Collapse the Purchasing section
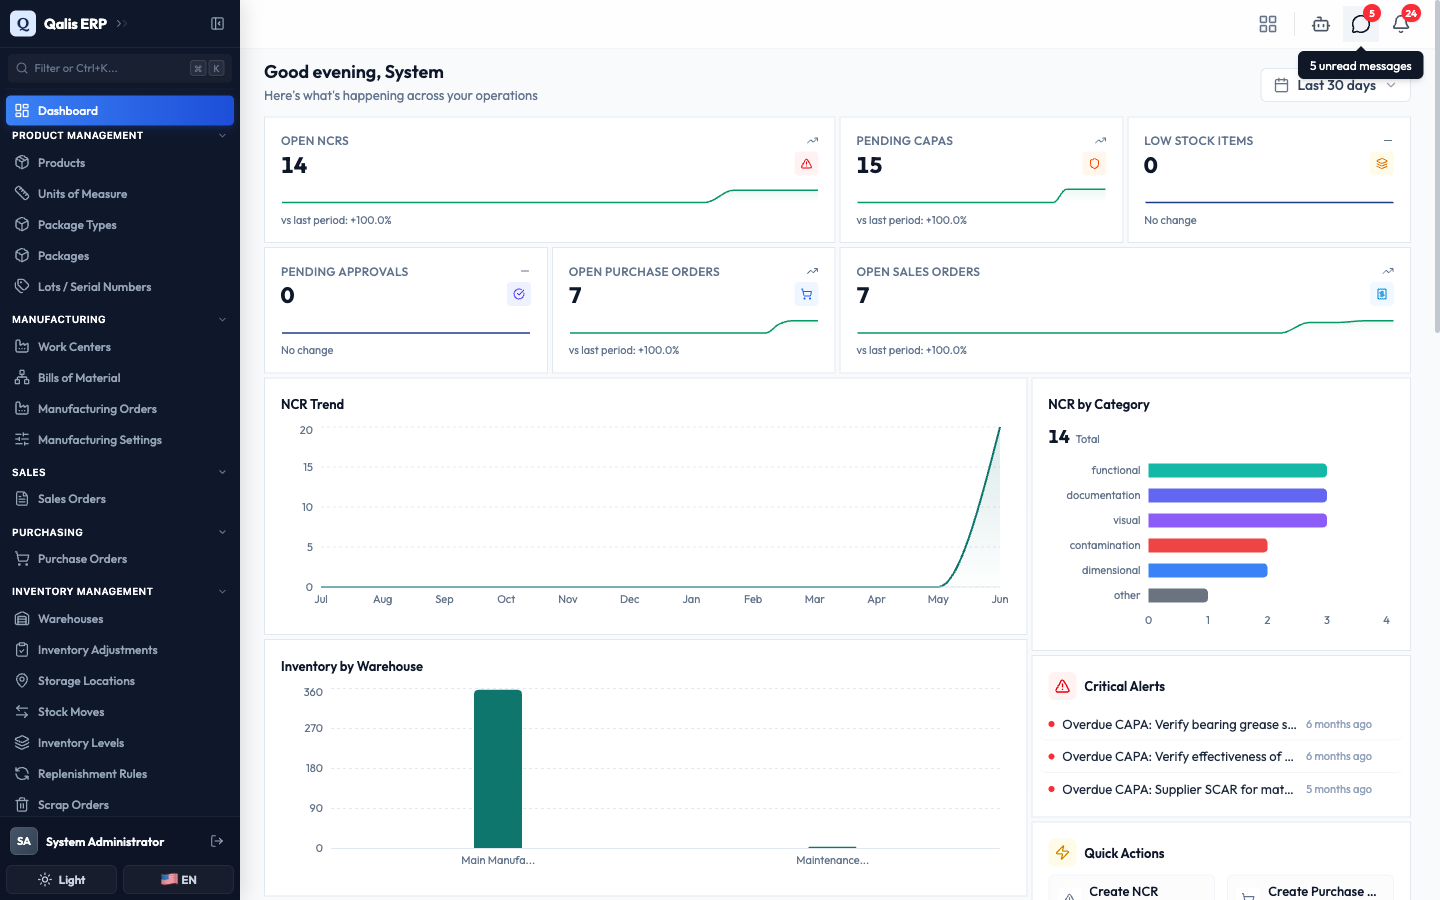The height and width of the screenshot is (900, 1440). (x=222, y=532)
